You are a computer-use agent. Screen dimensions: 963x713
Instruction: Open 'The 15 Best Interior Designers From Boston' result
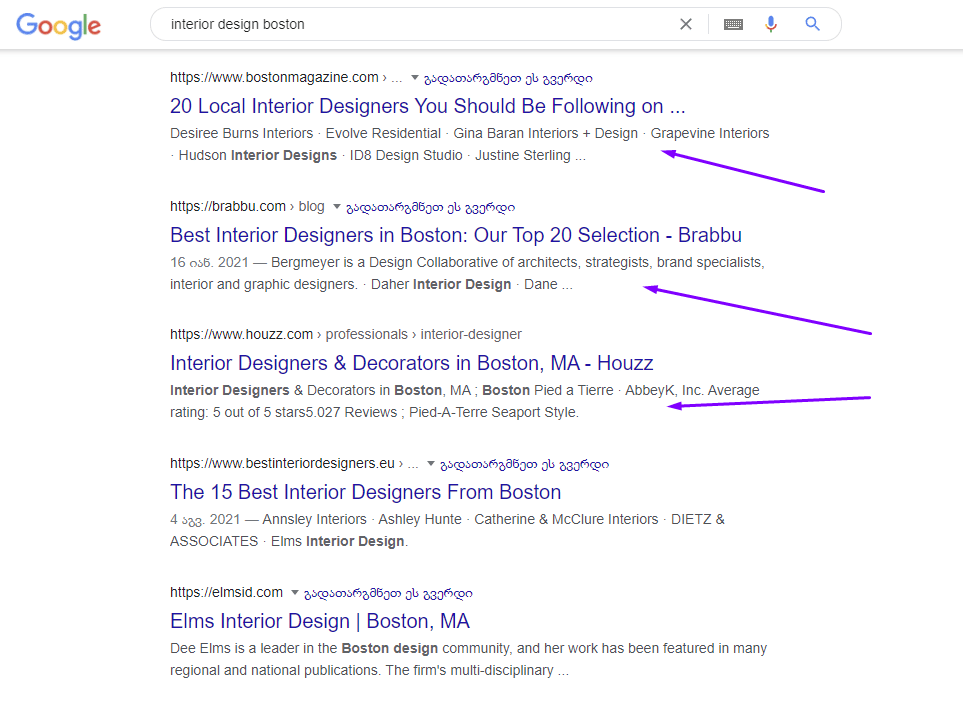(365, 492)
